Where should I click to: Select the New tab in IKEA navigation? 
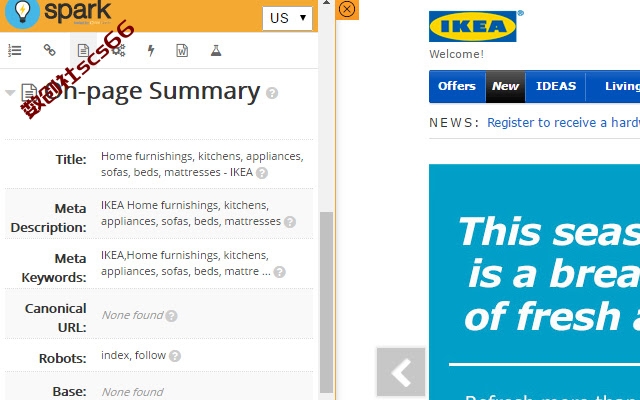click(505, 86)
